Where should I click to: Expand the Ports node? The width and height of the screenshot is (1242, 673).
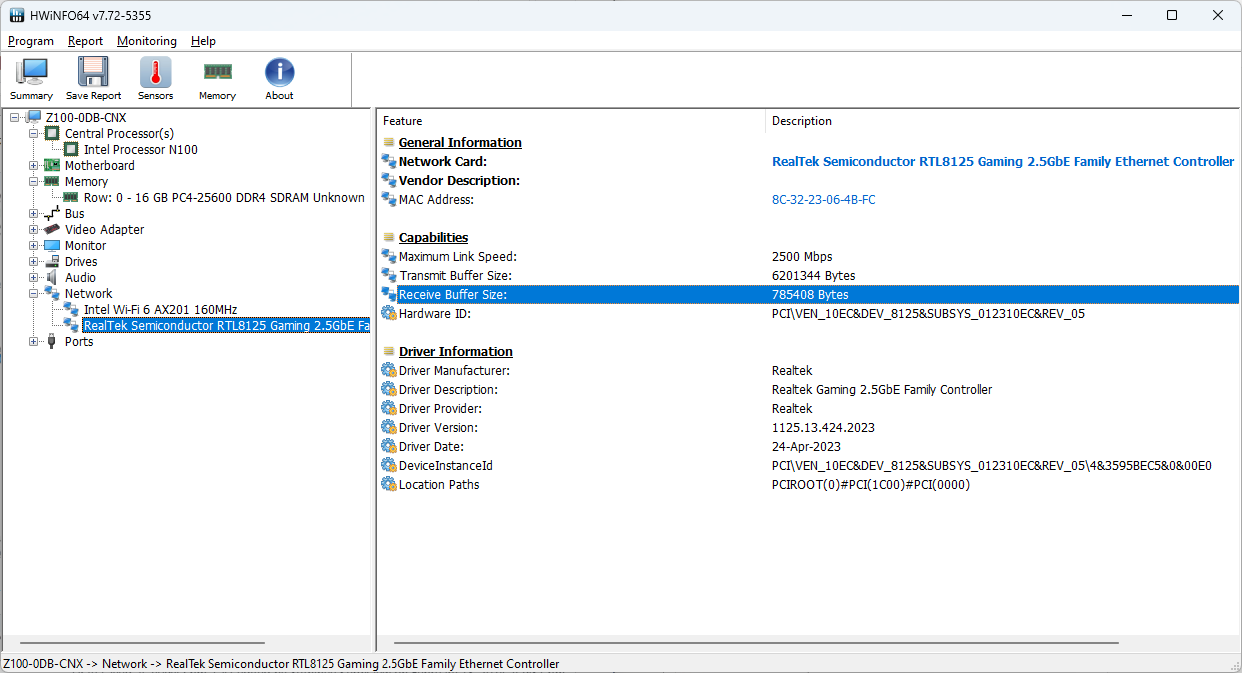click(34, 341)
